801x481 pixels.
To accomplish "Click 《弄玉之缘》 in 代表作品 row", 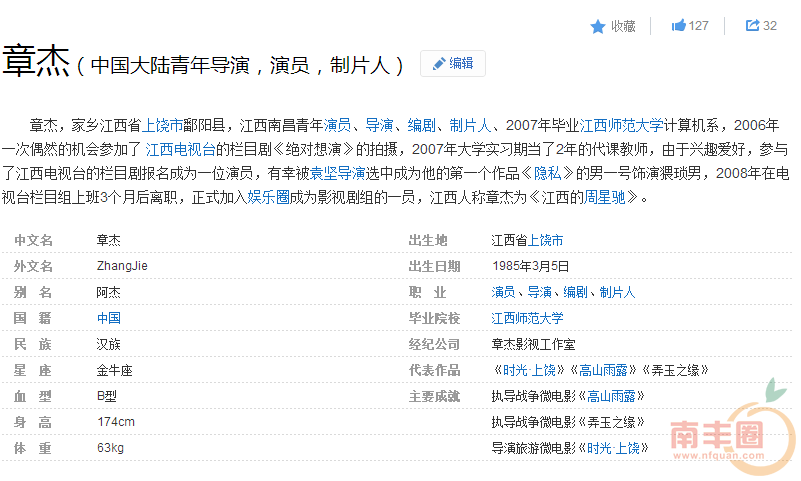I will (x=675, y=370).
